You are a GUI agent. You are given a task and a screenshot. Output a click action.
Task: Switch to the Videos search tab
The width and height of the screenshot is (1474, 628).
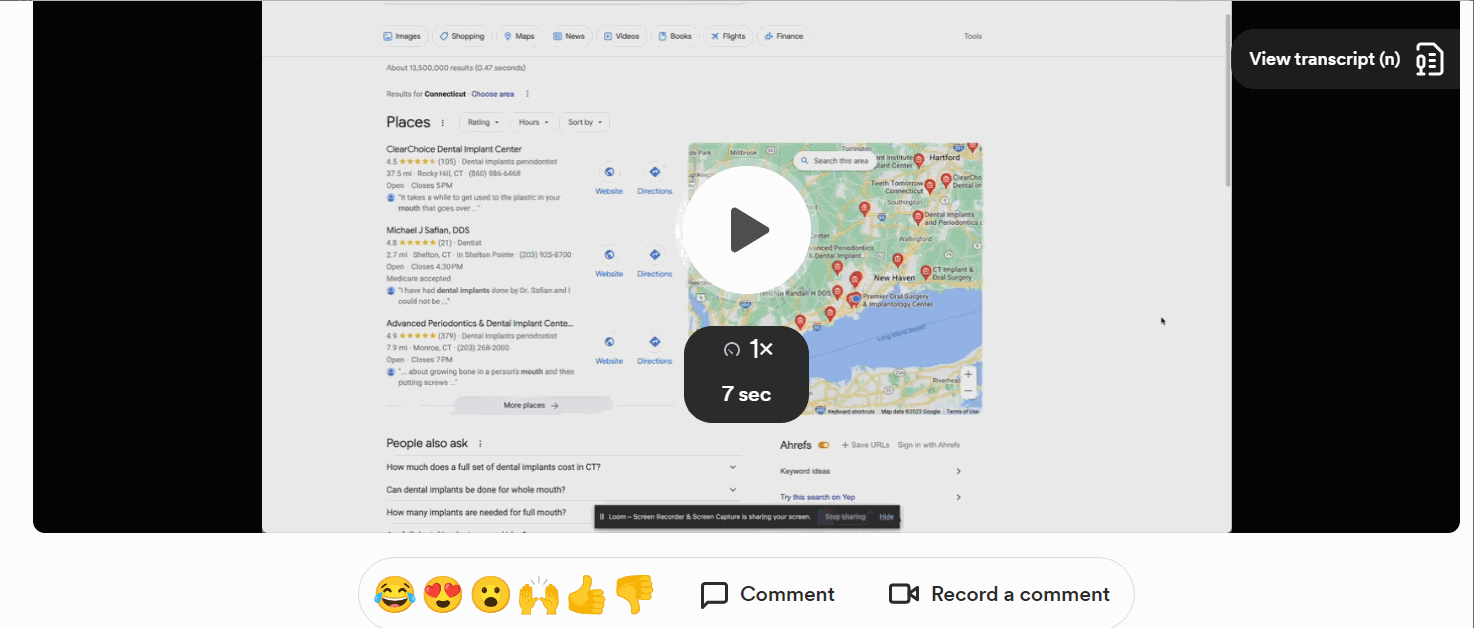621,36
